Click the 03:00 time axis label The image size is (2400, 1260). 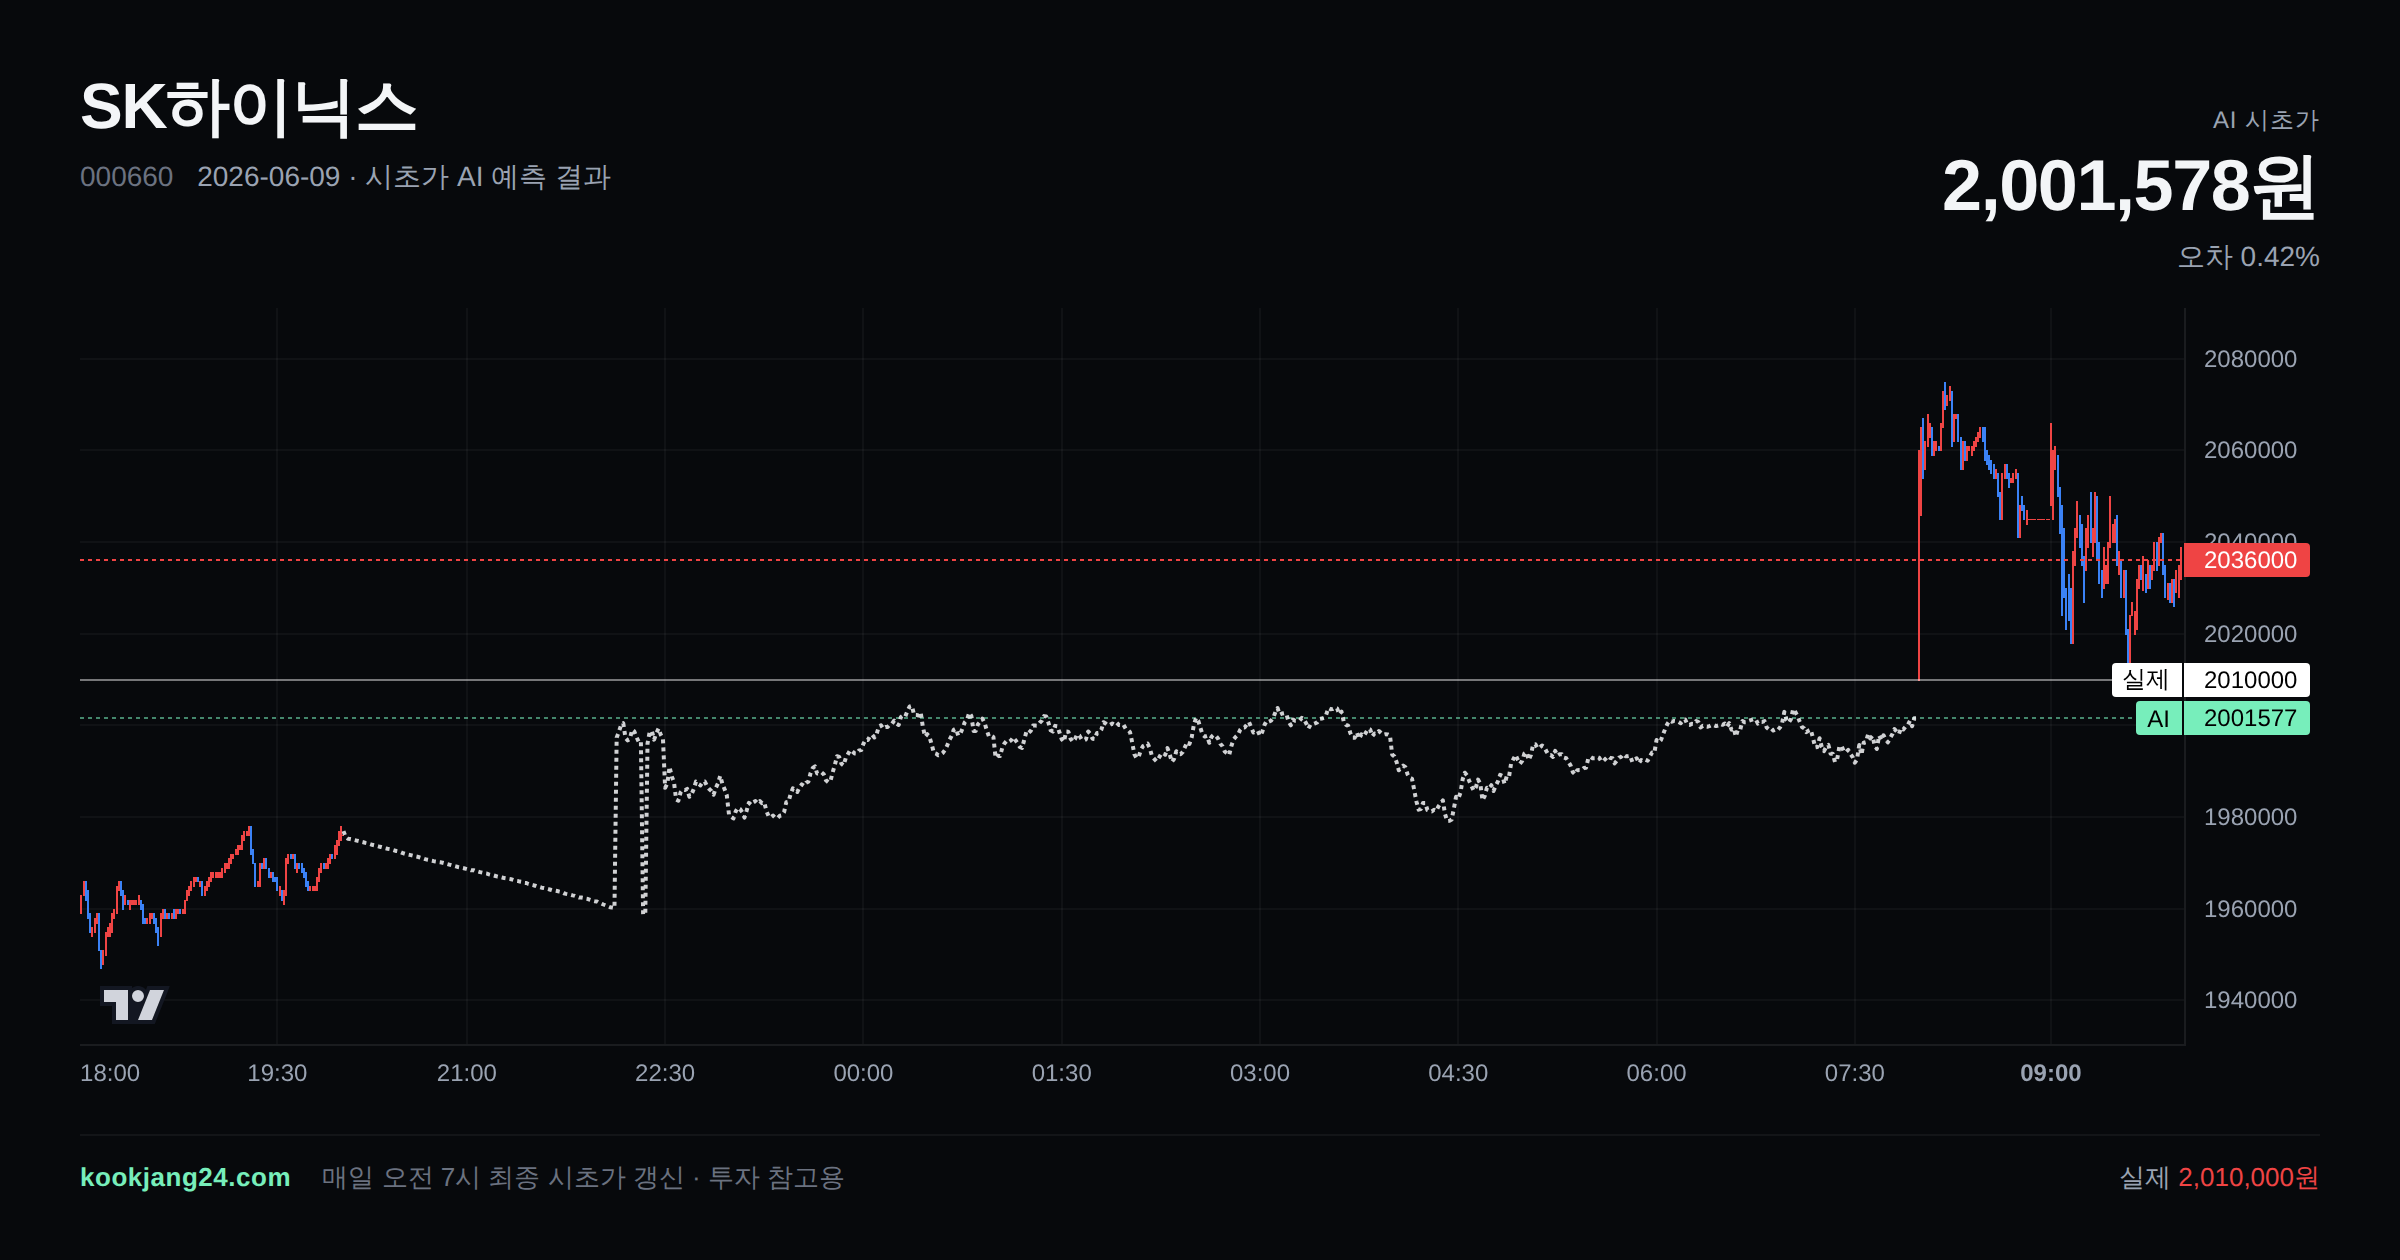pos(1260,1073)
